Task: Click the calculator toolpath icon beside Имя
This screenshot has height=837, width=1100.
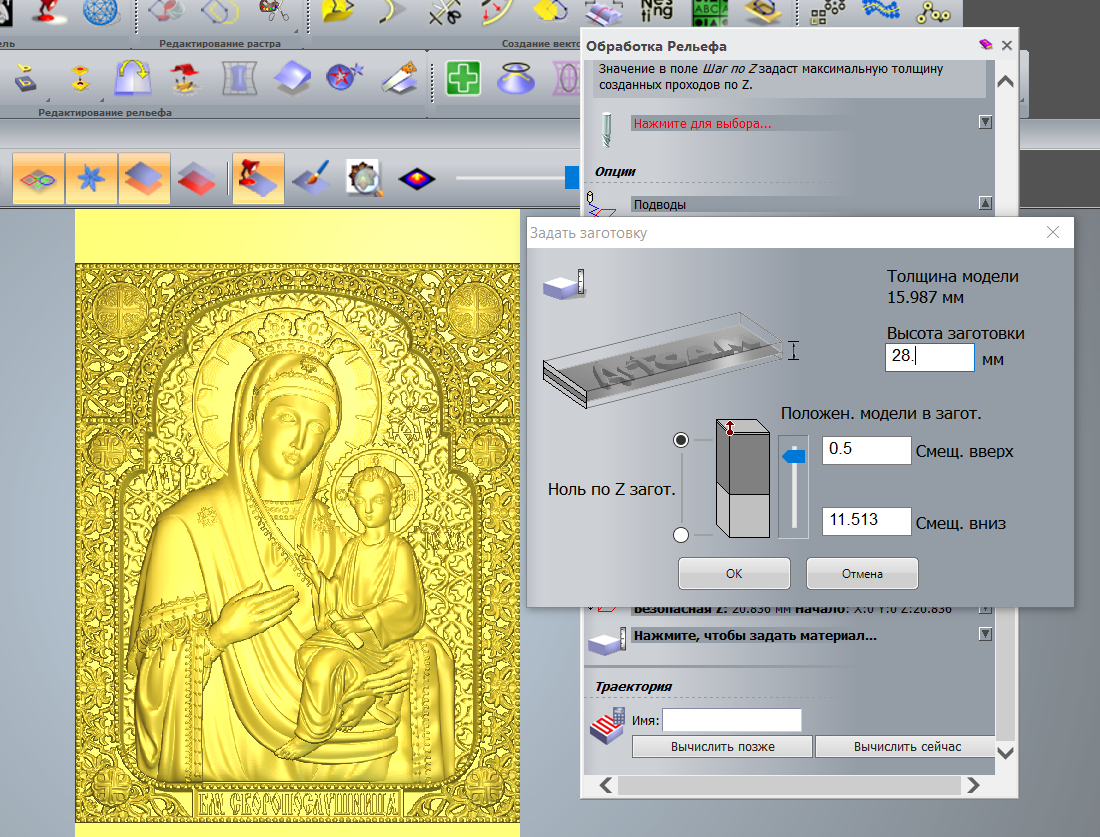Action: point(608,726)
